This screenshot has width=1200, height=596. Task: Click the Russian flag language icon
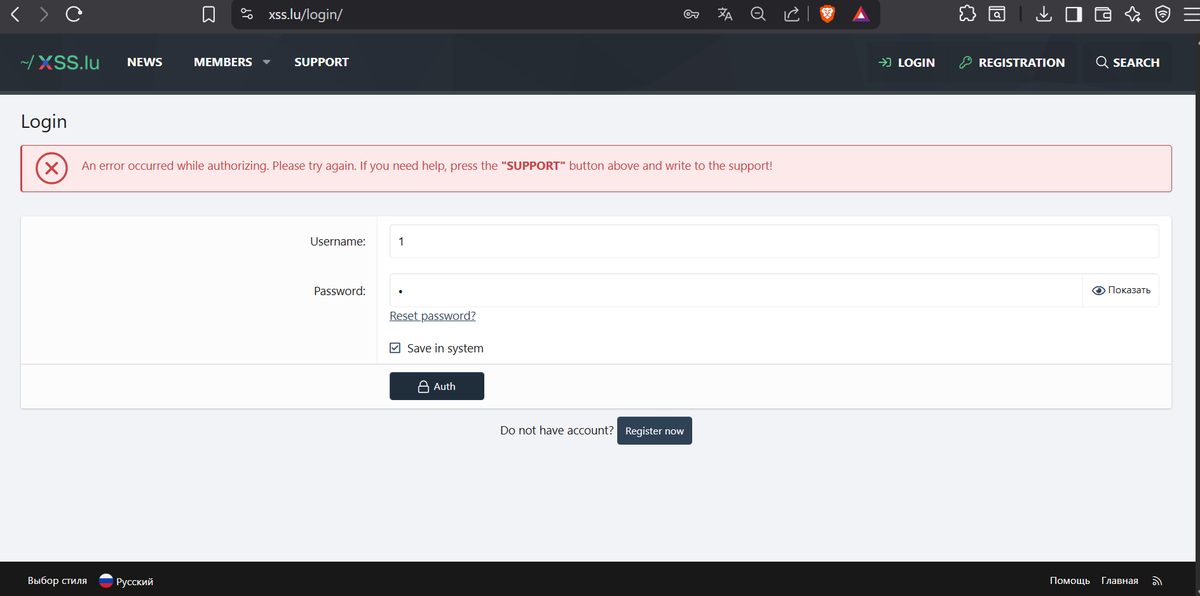click(x=106, y=580)
